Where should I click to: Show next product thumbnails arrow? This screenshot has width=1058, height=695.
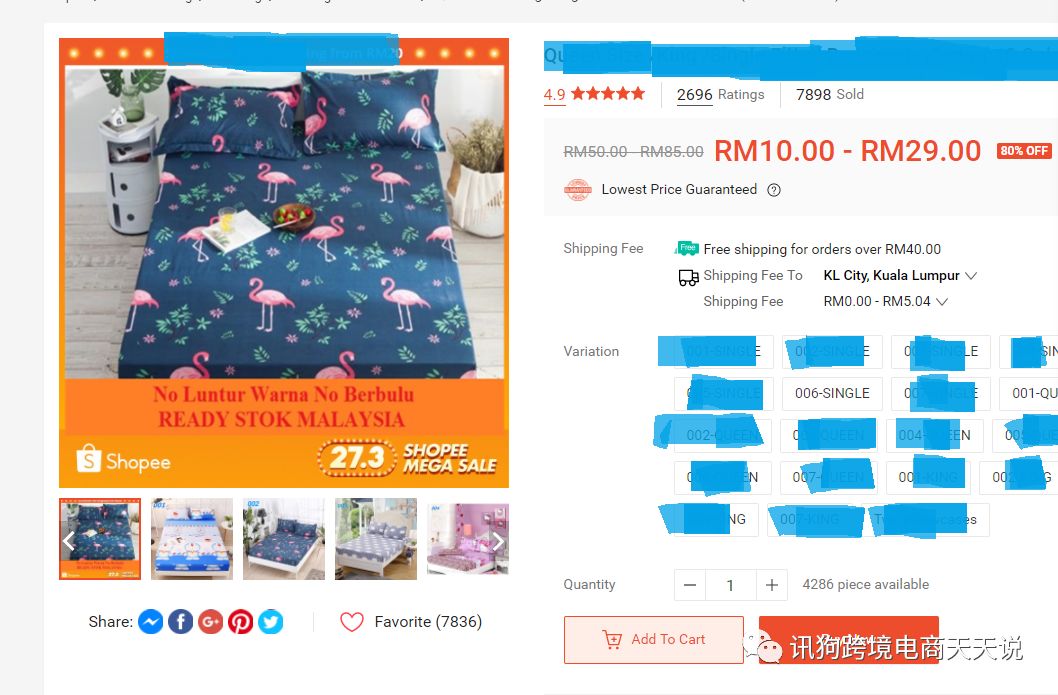pyautogui.click(x=497, y=541)
